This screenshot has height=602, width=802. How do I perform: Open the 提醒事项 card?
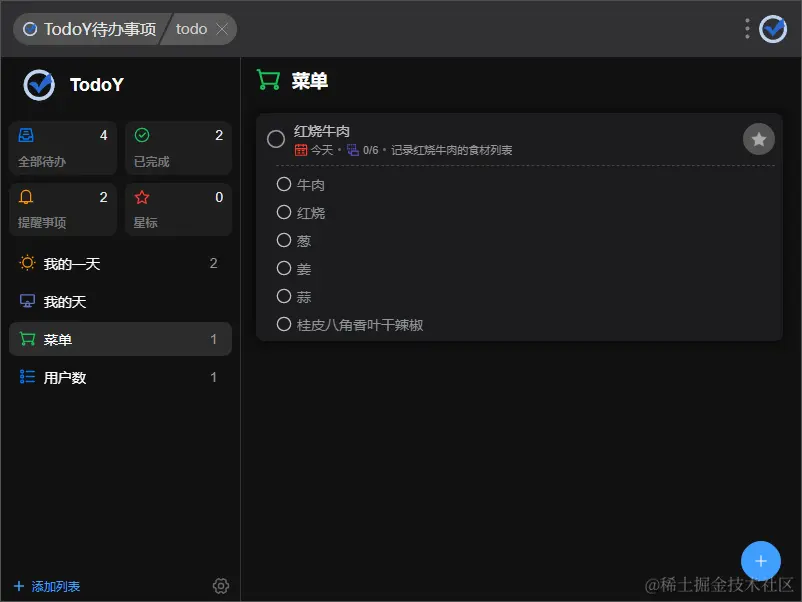[63, 210]
